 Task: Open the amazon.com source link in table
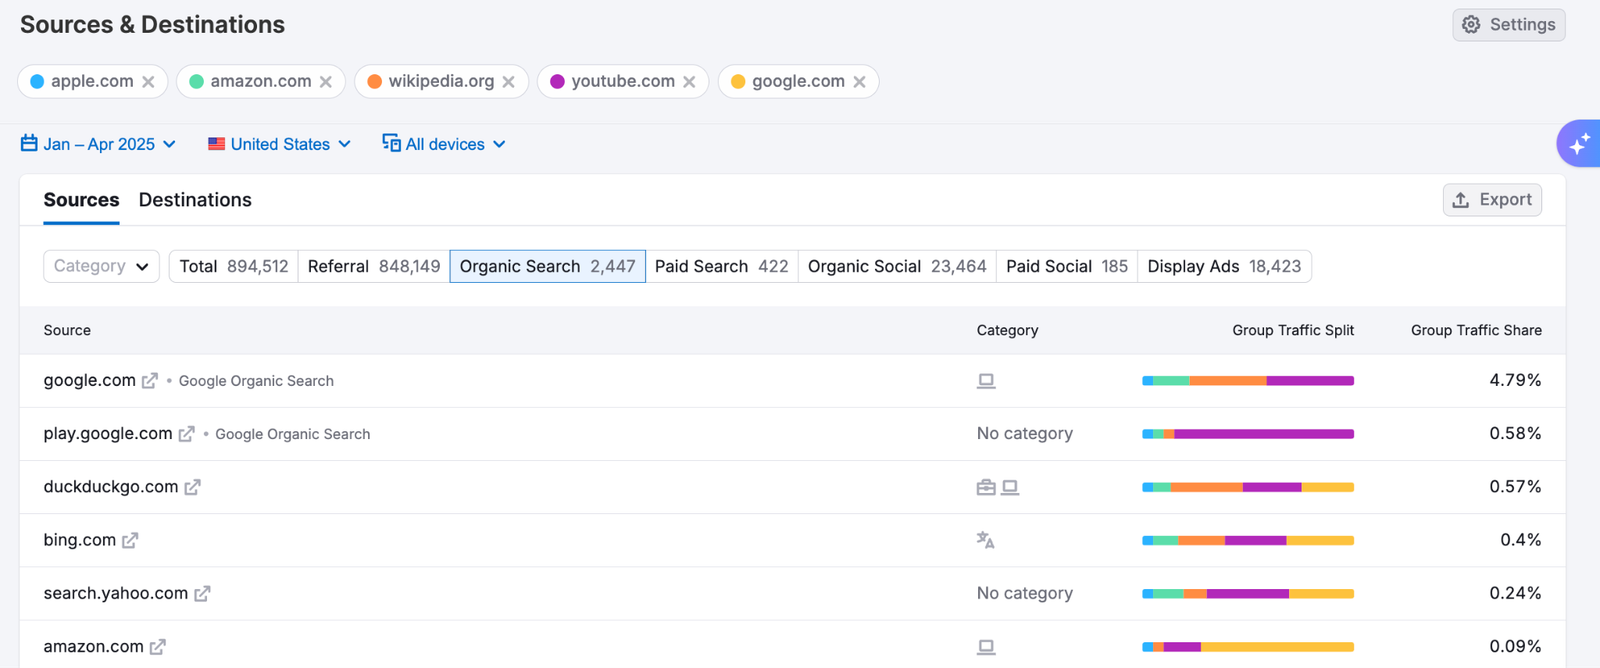[93, 646]
